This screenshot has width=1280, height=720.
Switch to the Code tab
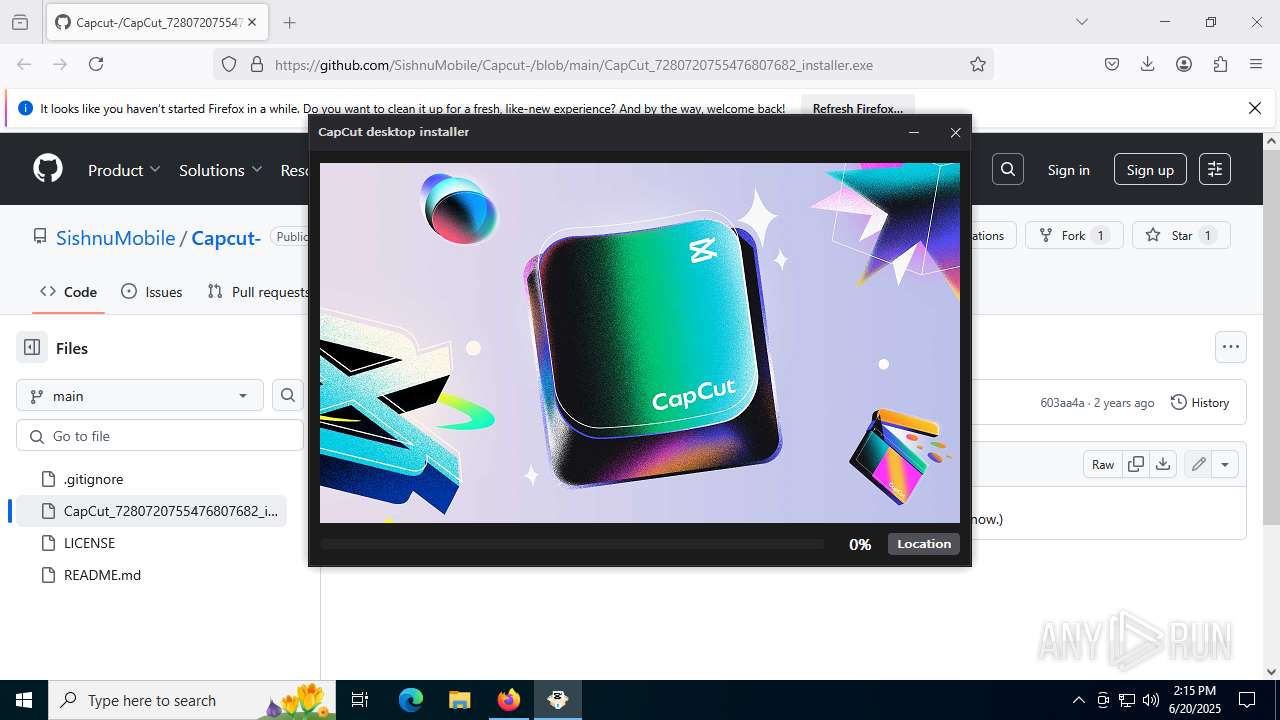pyautogui.click(x=69, y=292)
